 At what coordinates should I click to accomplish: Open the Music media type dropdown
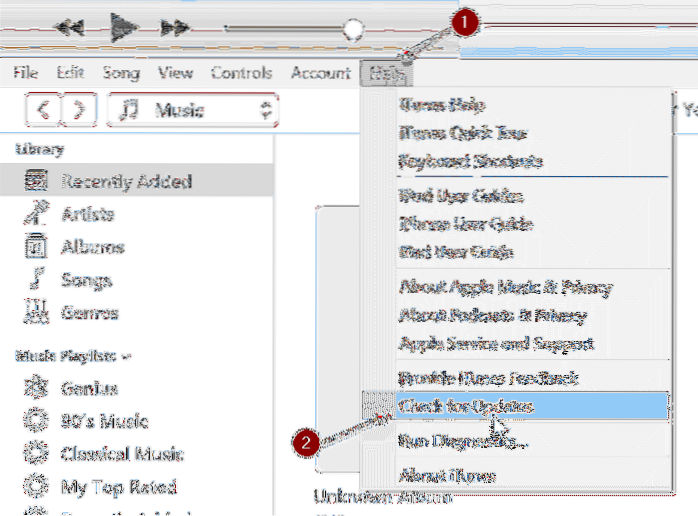coord(194,110)
